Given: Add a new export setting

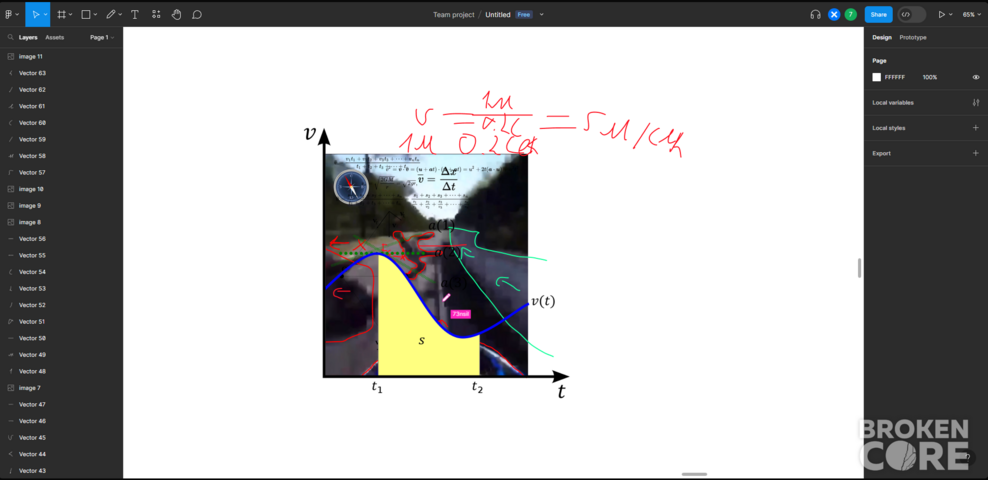Looking at the screenshot, I should click(975, 153).
